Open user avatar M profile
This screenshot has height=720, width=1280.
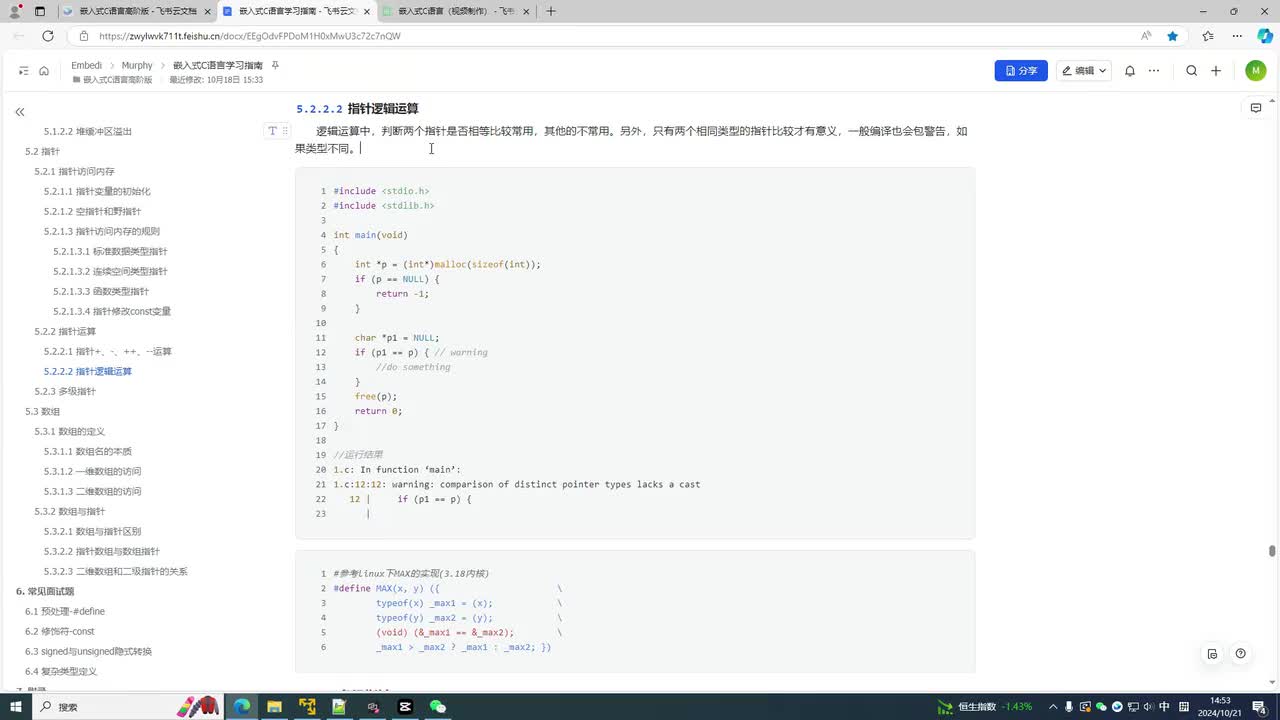click(1256, 71)
